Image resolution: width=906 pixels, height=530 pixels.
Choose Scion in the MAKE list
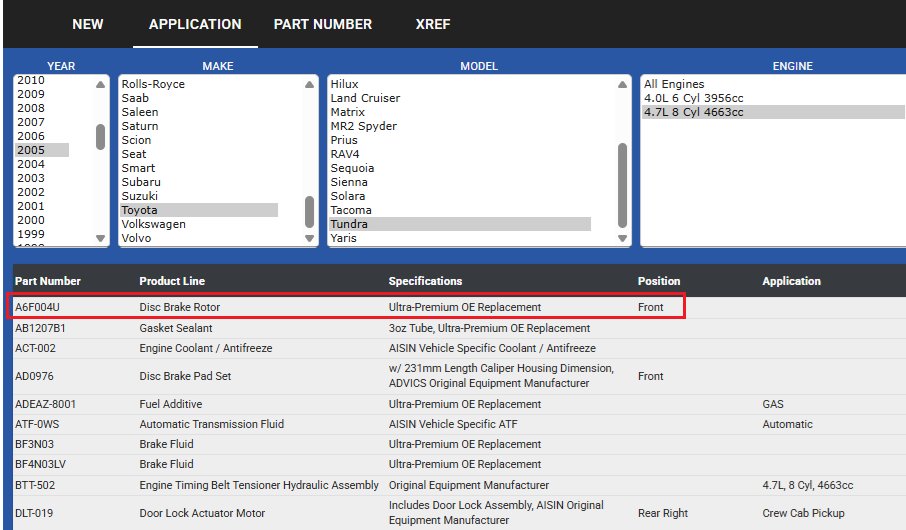pos(136,140)
